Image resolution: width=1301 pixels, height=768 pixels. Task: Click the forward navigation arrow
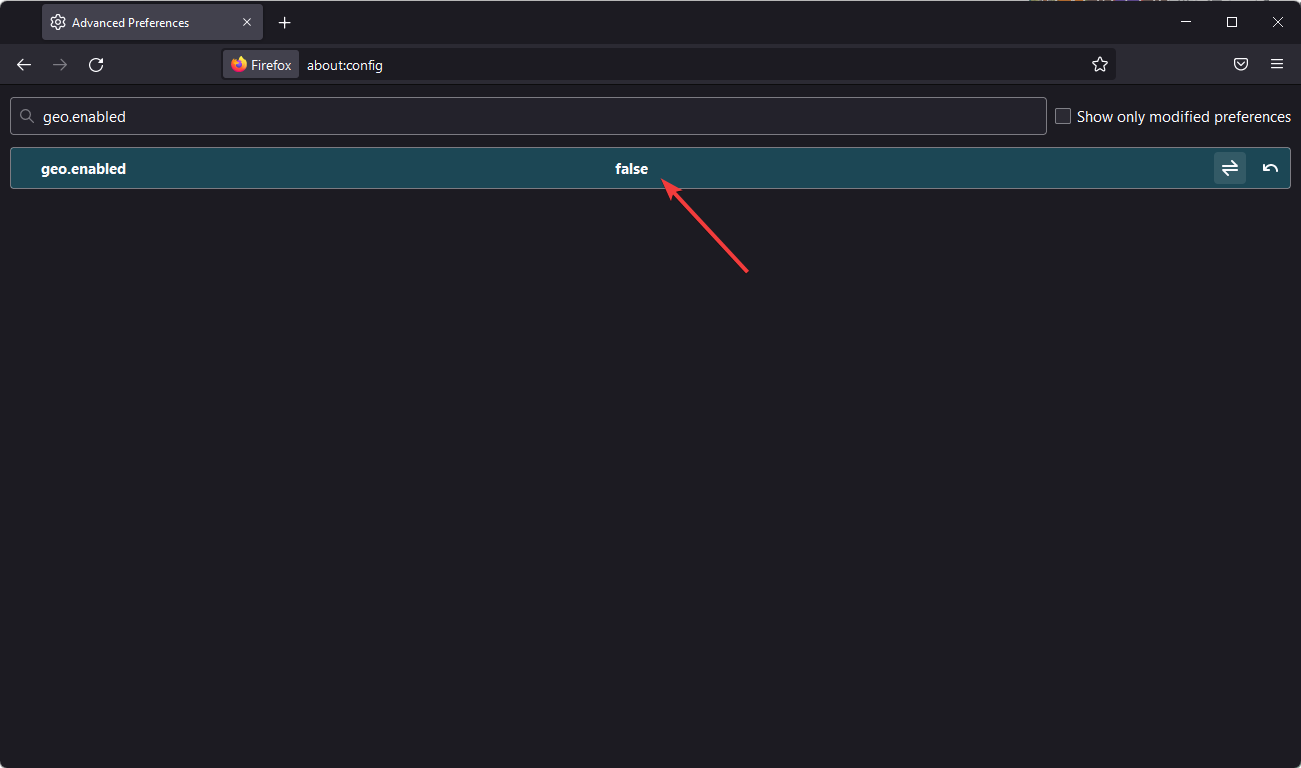[59, 64]
